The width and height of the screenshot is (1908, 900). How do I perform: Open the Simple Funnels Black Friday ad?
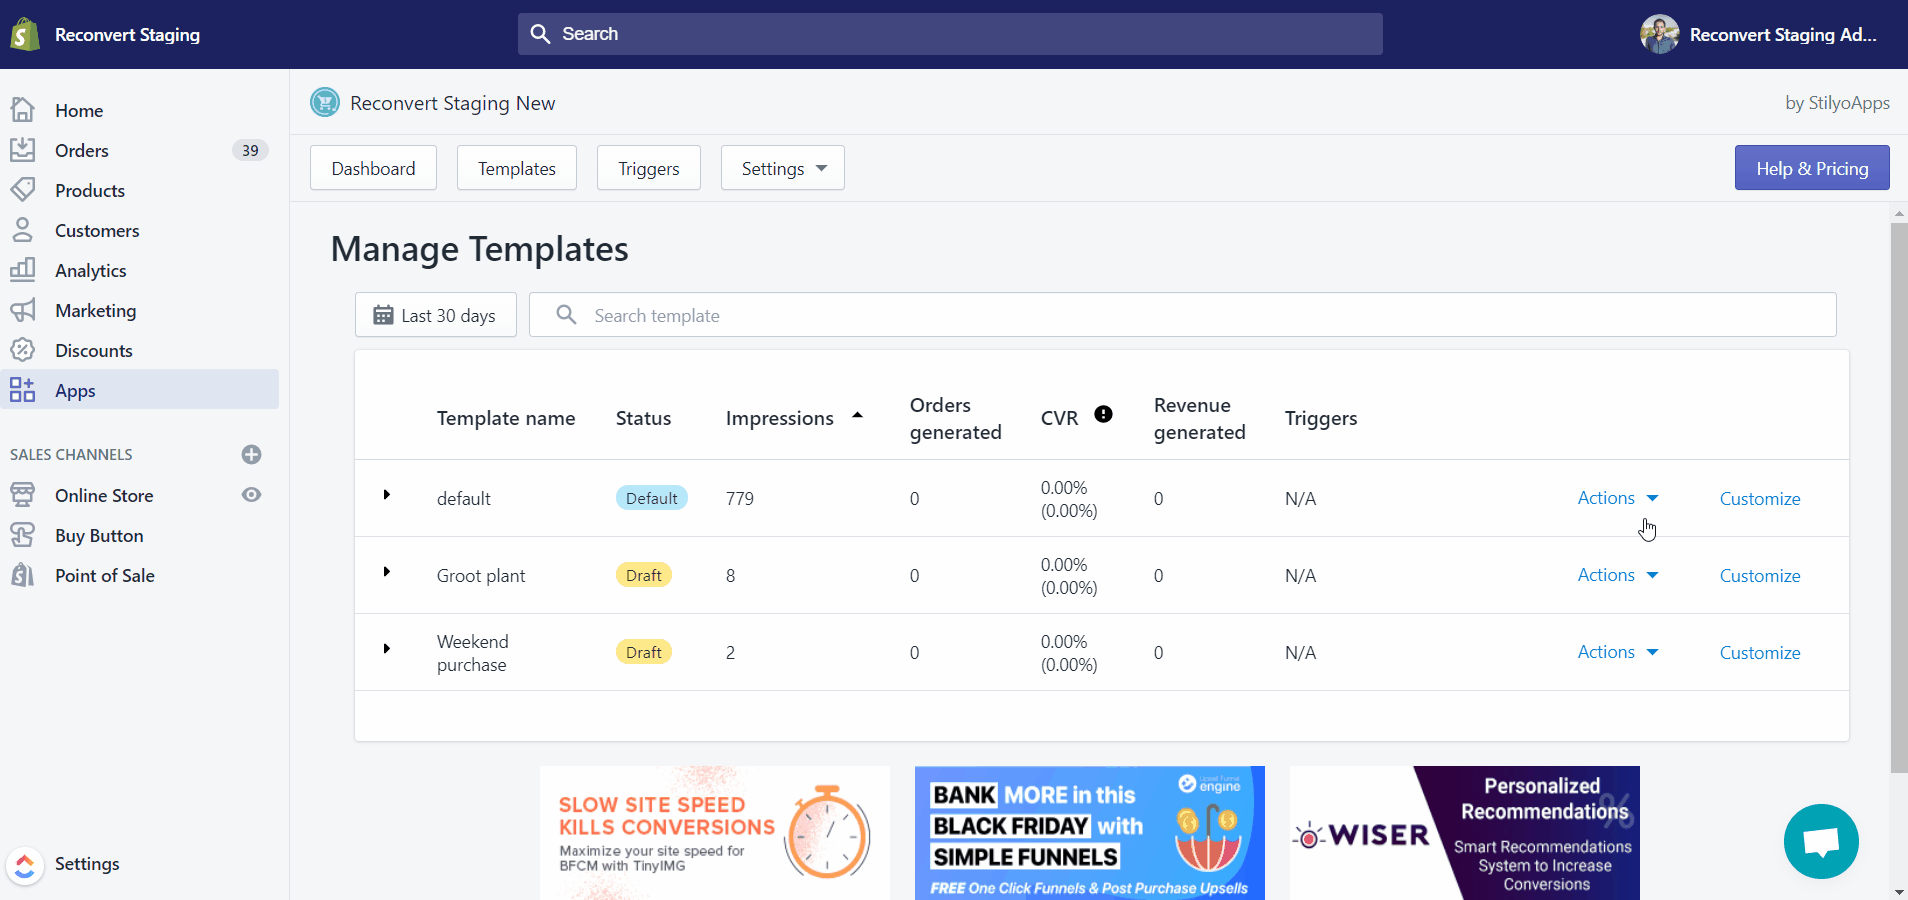point(1090,833)
